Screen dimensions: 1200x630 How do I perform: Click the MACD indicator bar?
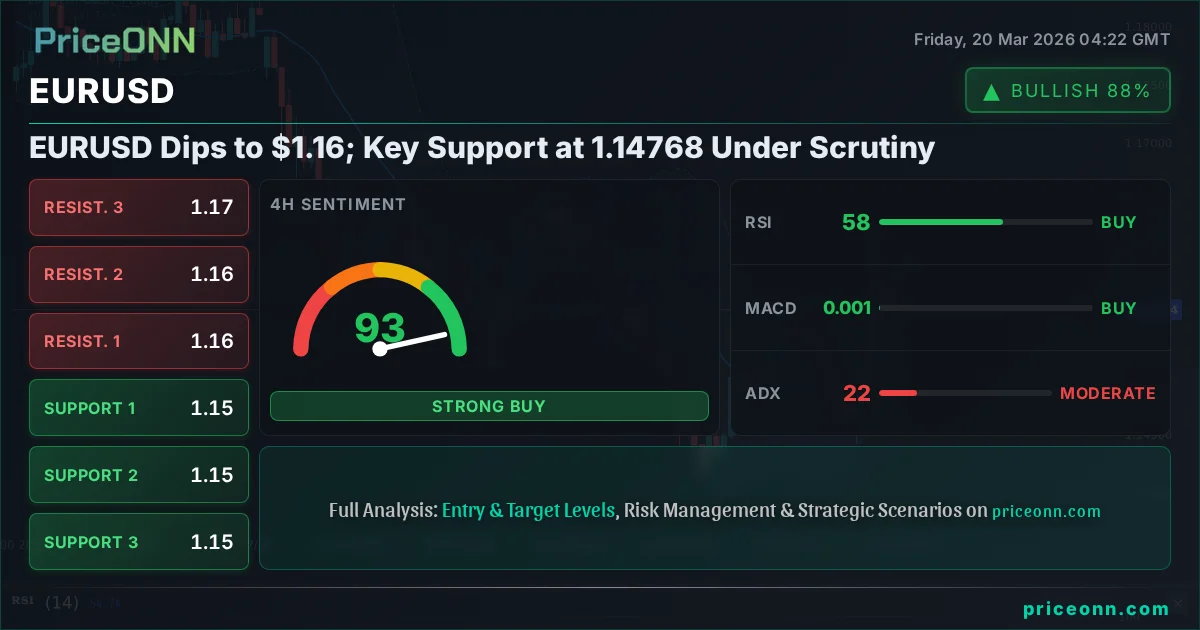coord(985,308)
